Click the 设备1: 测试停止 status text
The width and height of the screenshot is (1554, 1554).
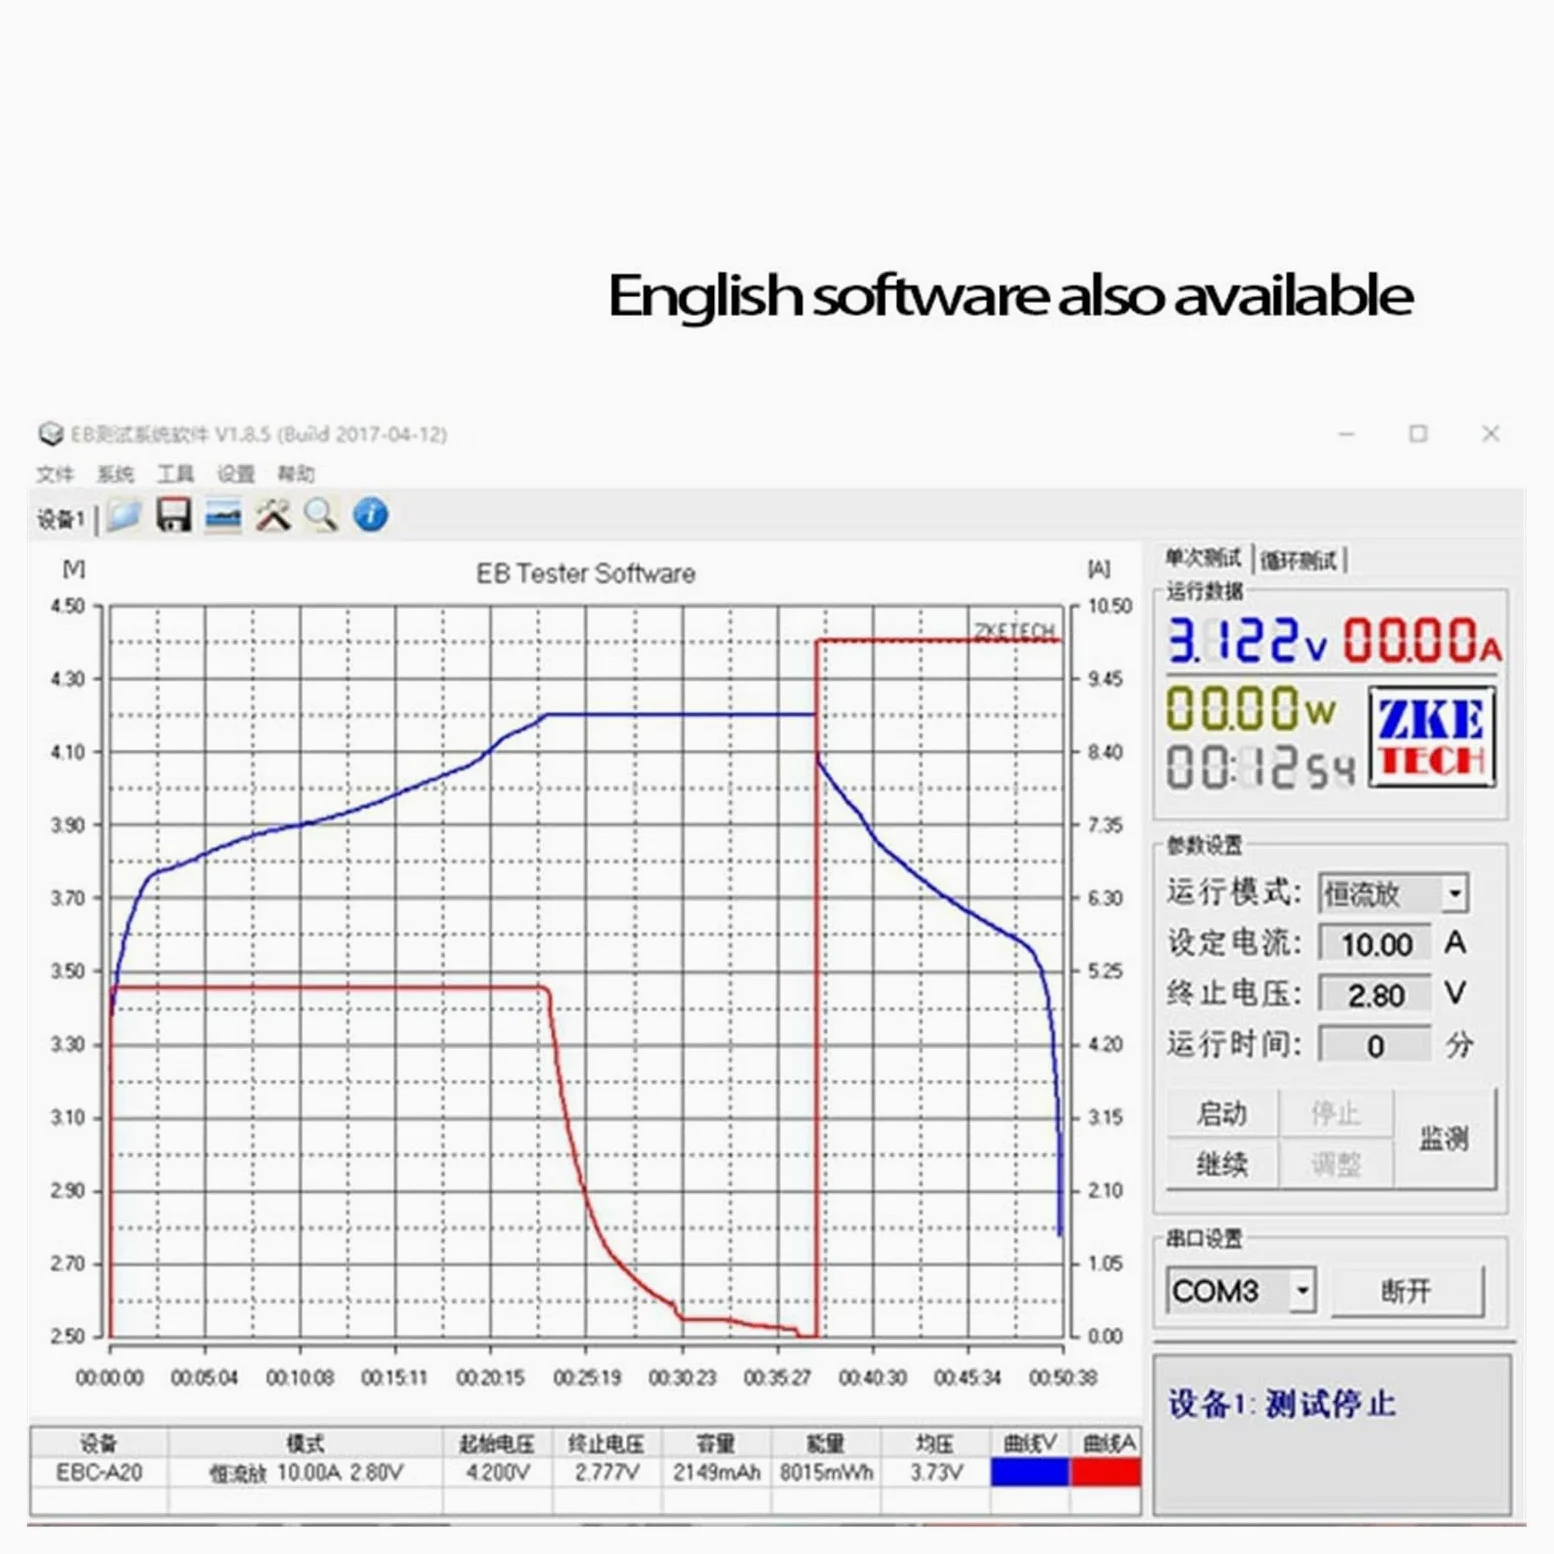click(x=1281, y=1404)
